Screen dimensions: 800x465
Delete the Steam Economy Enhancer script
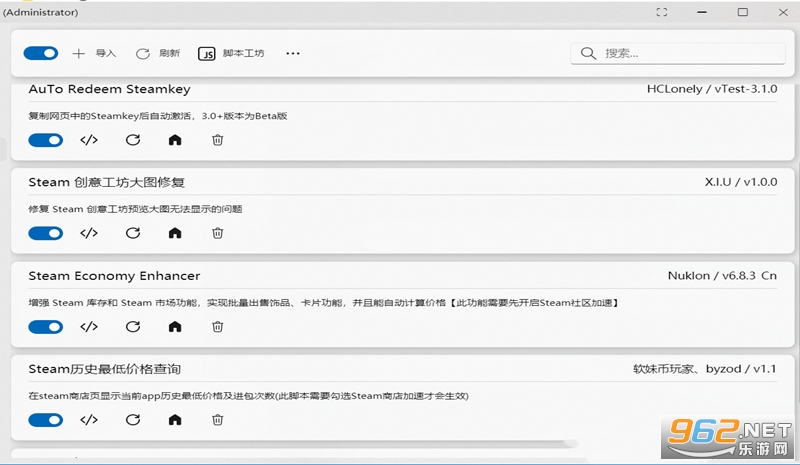[x=217, y=327]
